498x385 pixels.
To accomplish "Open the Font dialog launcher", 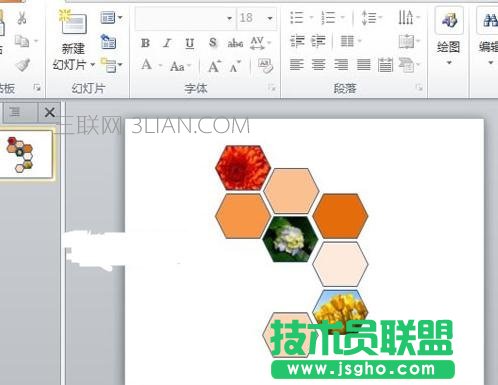I will pos(272,88).
